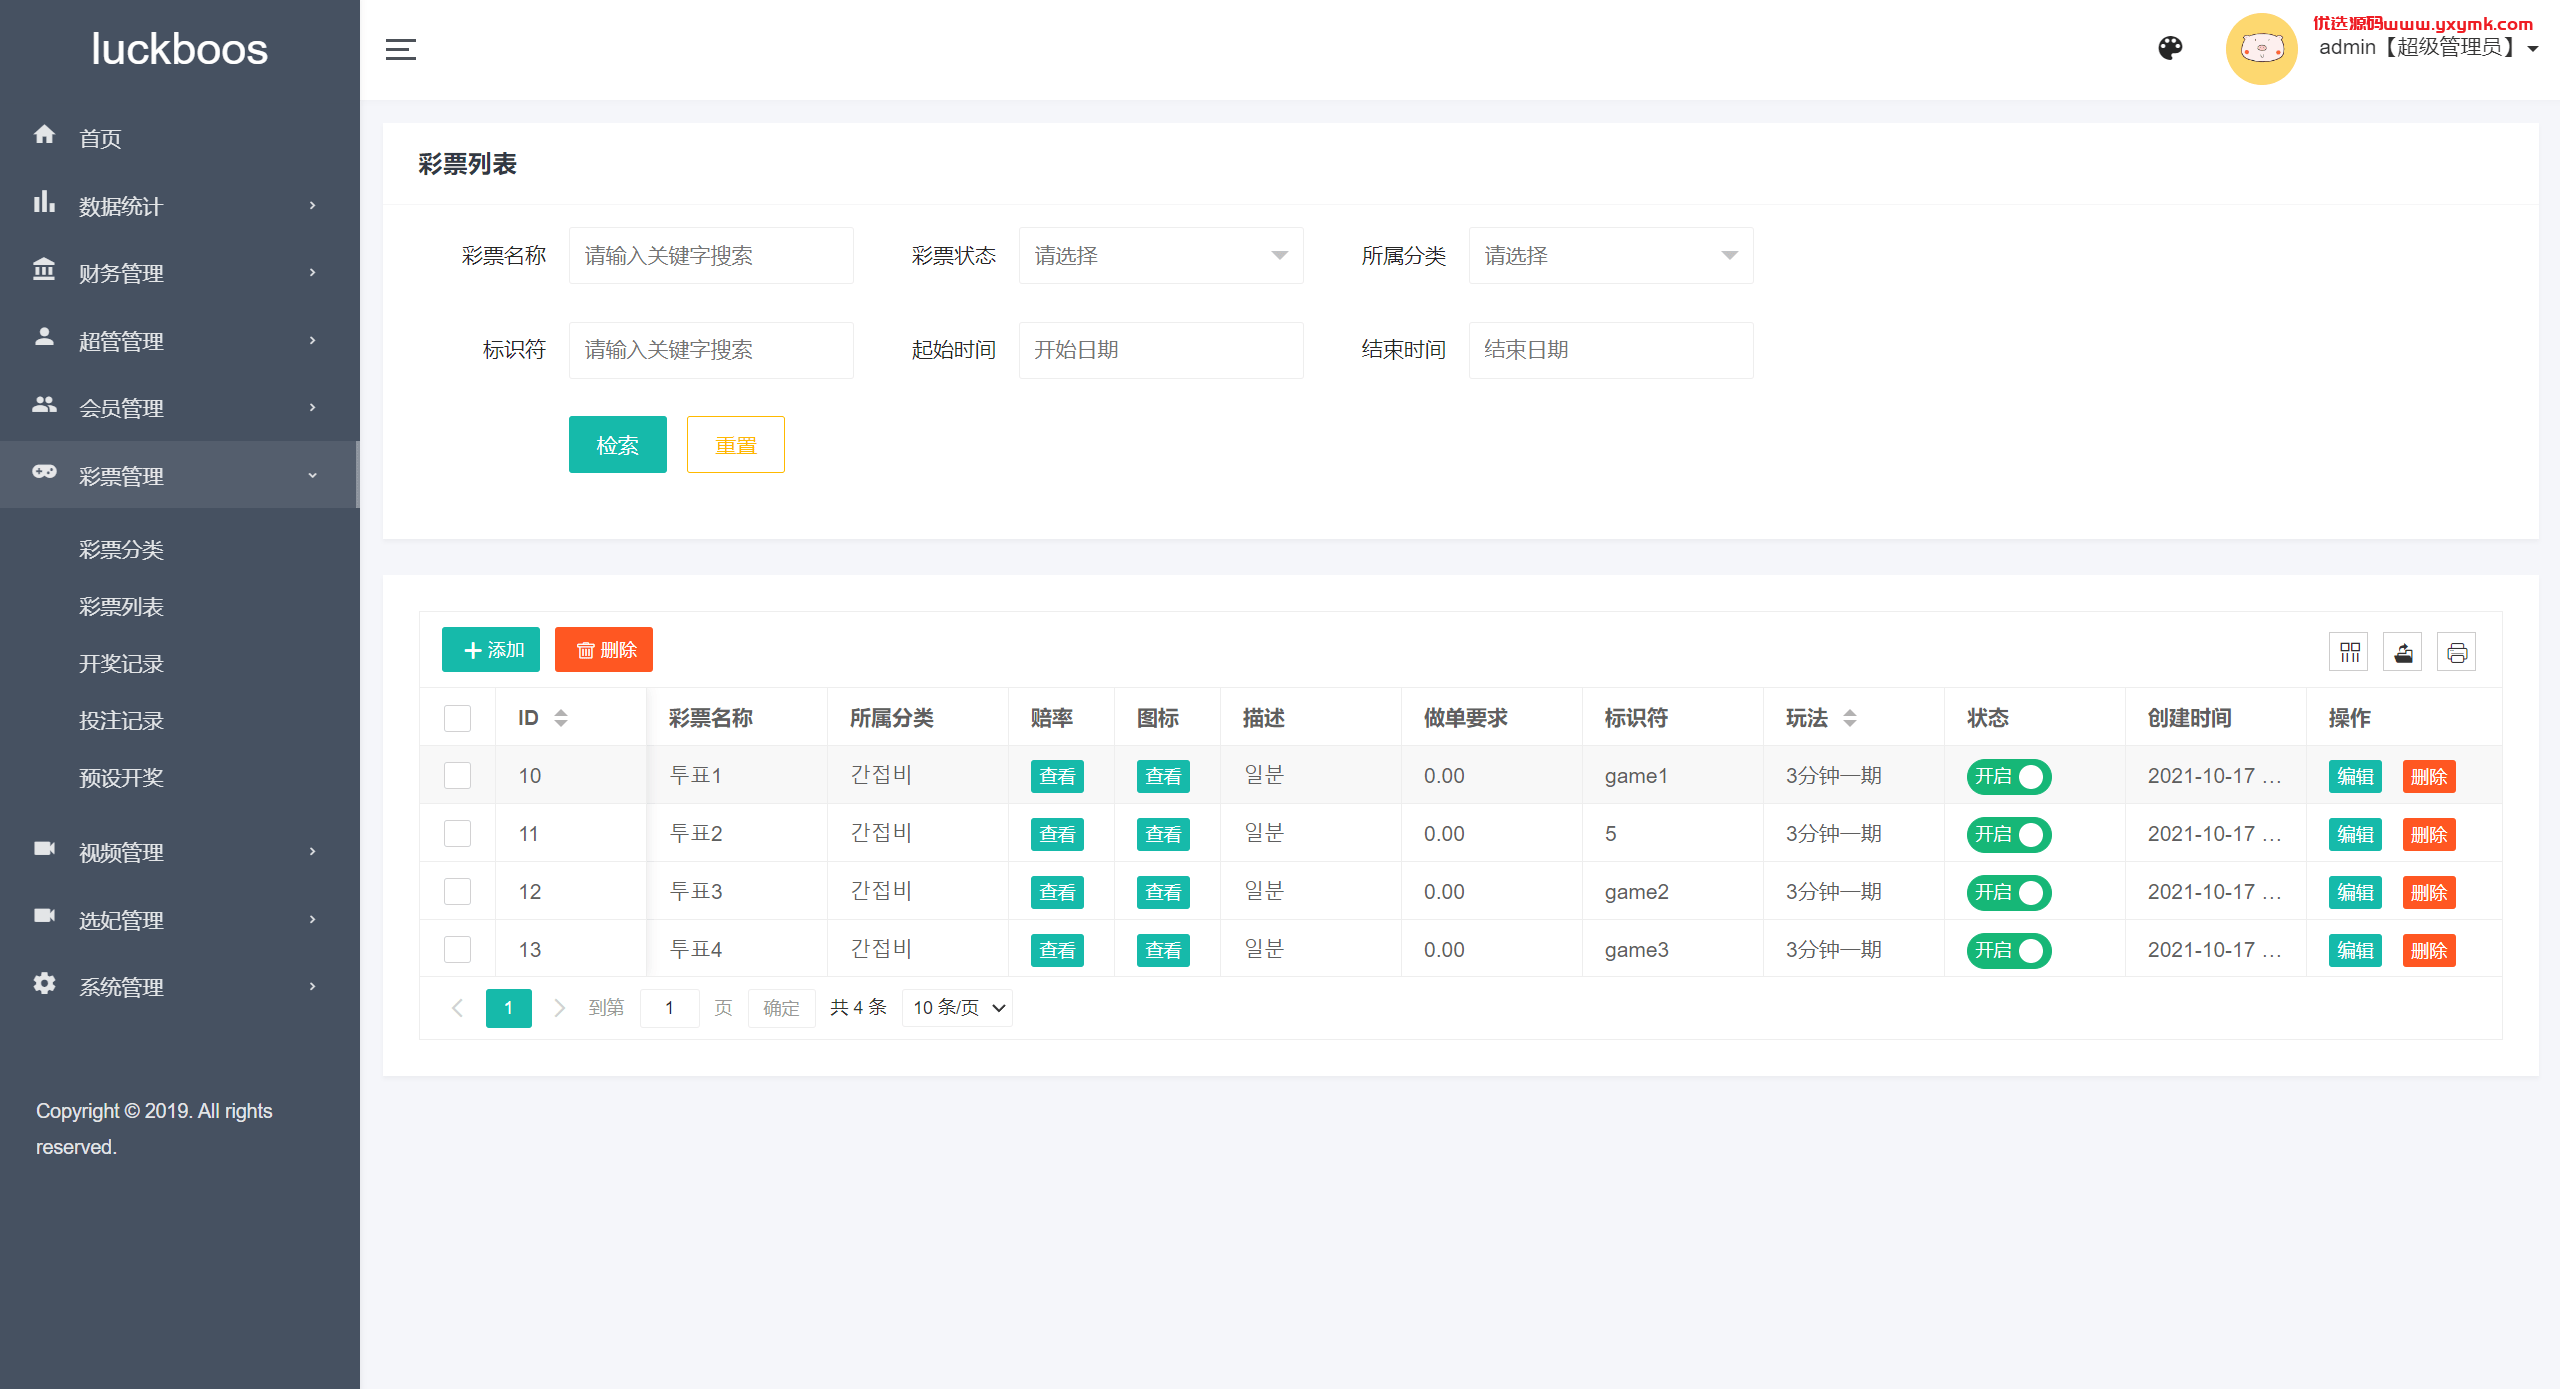2560x1389 pixels.
Task: Open the 10 条/页 page size selector
Action: pos(957,1008)
